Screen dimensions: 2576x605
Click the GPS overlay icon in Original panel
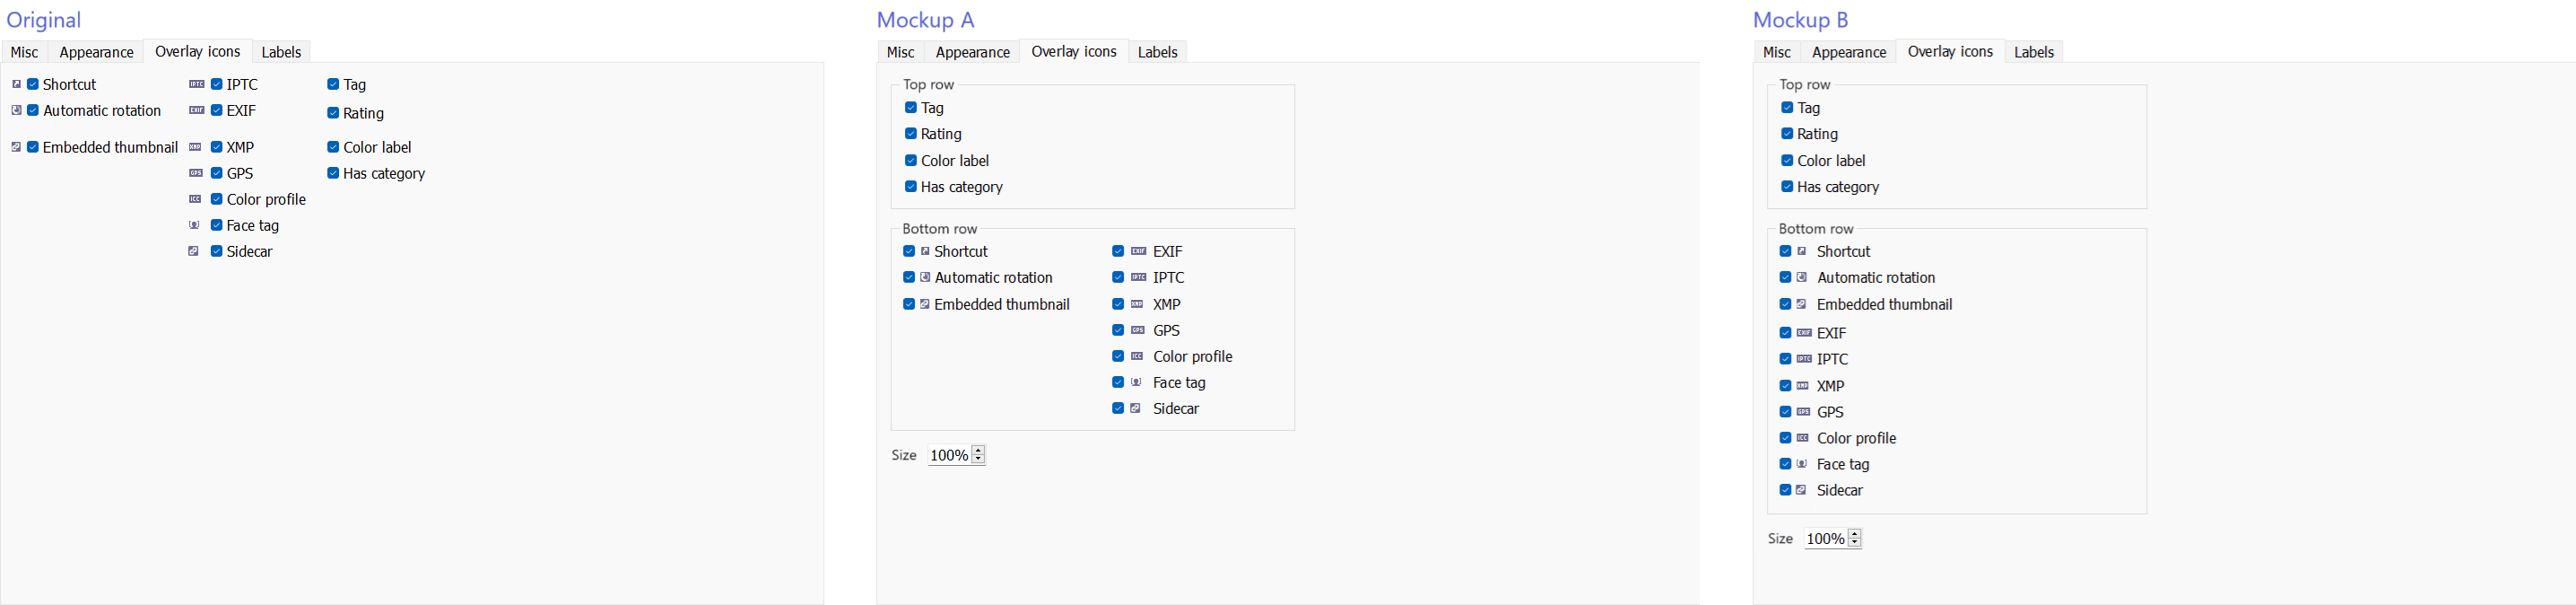pos(196,173)
